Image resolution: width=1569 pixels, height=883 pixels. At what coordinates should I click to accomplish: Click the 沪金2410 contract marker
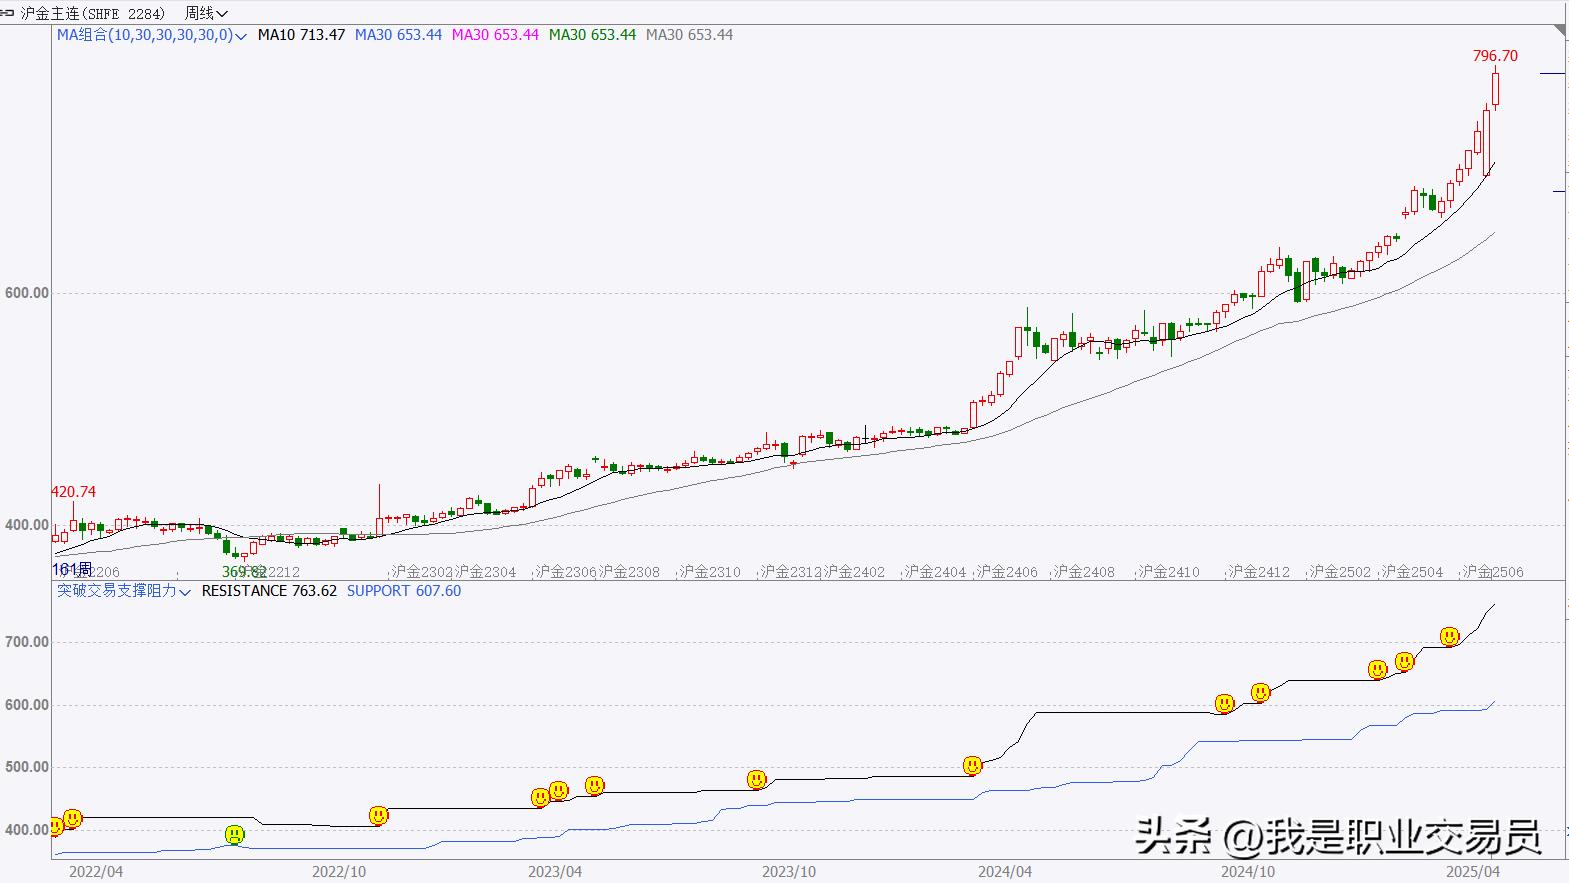(1169, 572)
